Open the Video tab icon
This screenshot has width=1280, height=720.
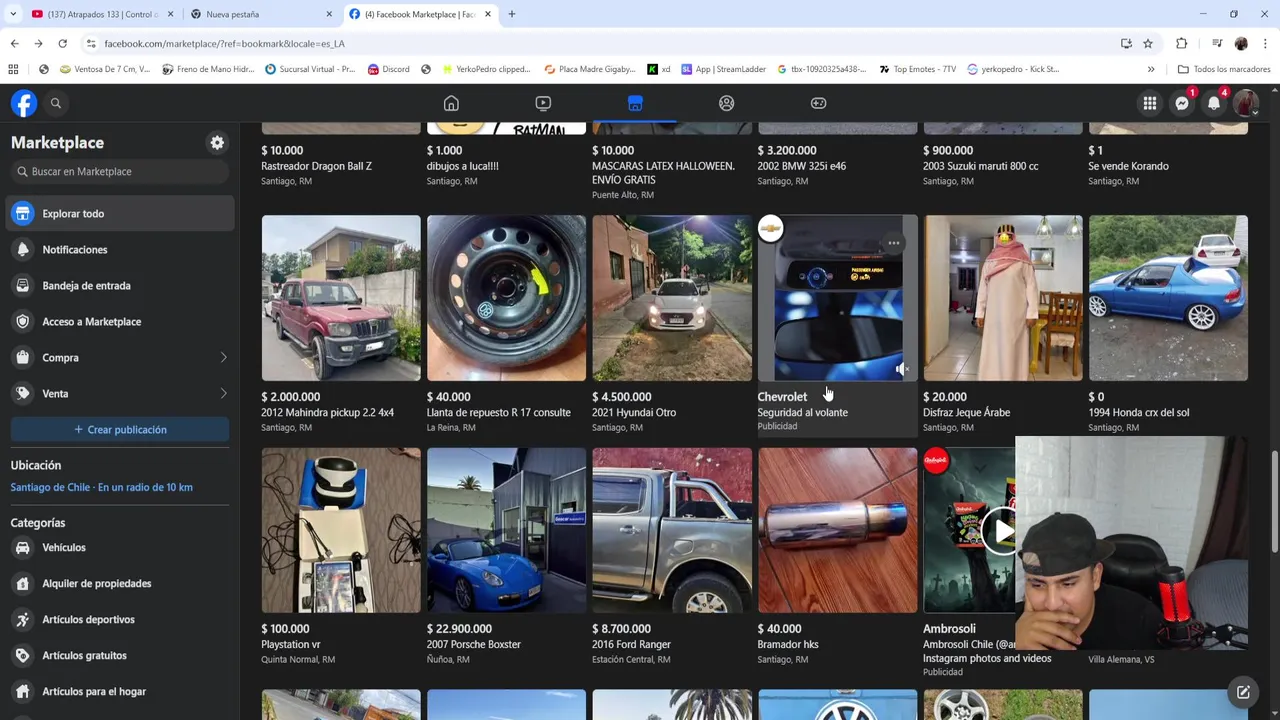pos(543,103)
